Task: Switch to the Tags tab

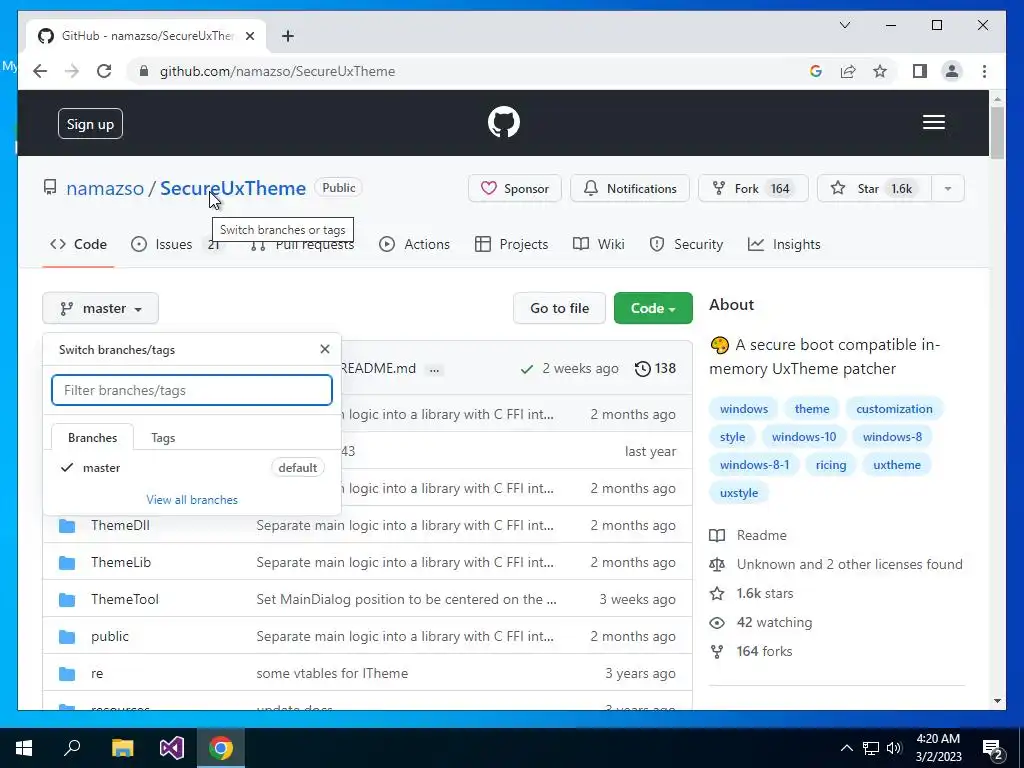Action: tap(163, 438)
